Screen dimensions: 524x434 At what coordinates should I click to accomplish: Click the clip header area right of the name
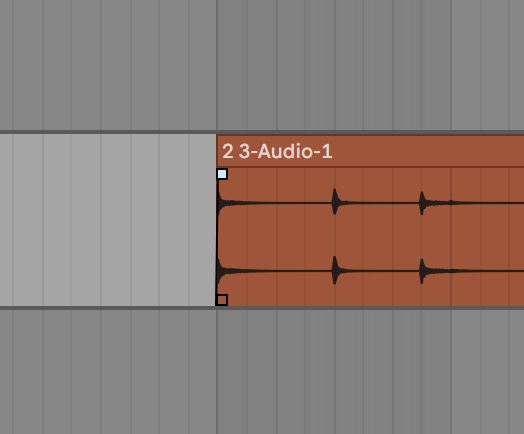[428, 151]
